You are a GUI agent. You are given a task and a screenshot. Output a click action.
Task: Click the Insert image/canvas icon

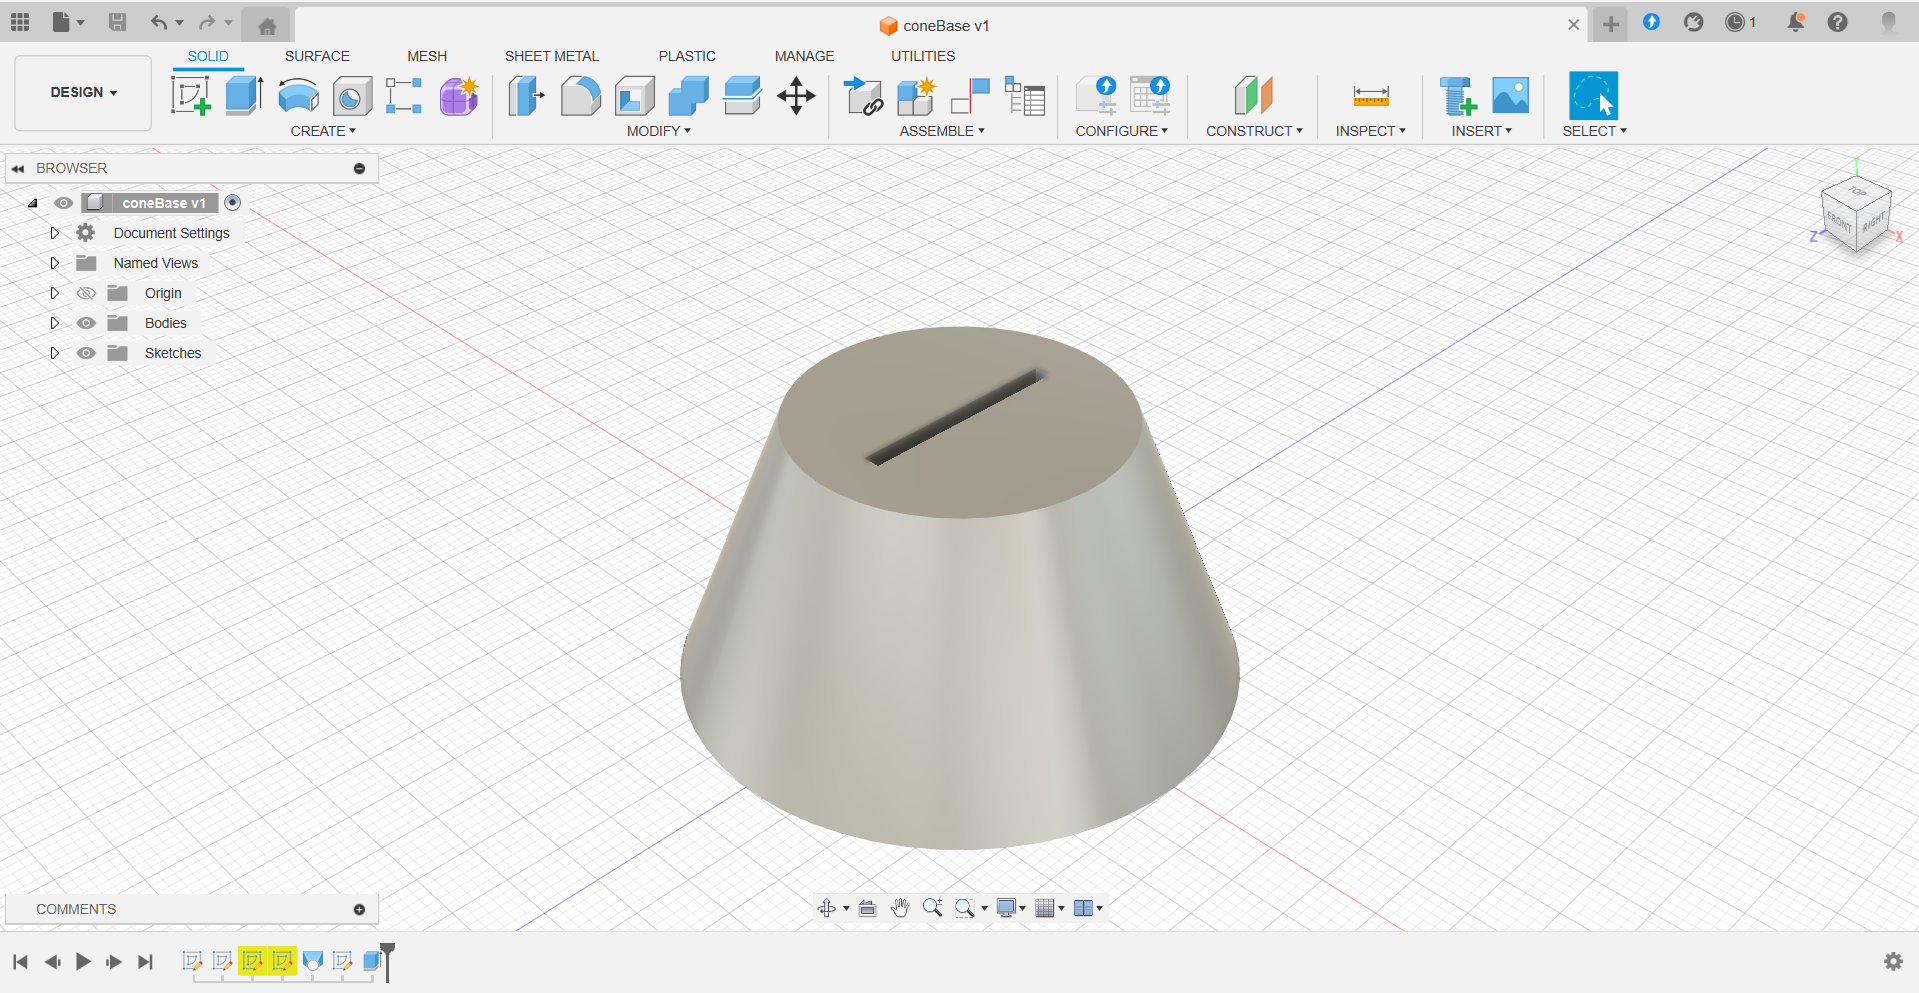tap(1511, 96)
